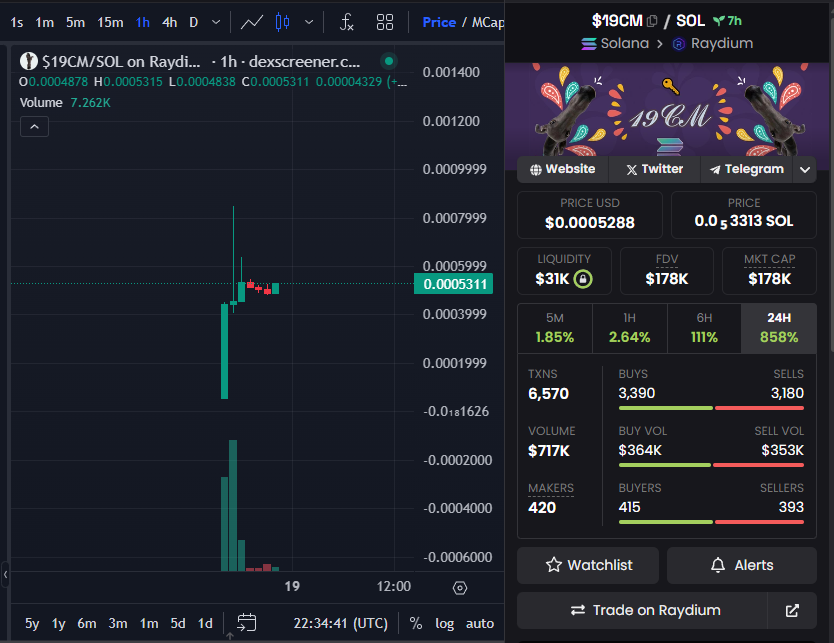
Task: Select the 1h timeframe
Action: (x=143, y=22)
